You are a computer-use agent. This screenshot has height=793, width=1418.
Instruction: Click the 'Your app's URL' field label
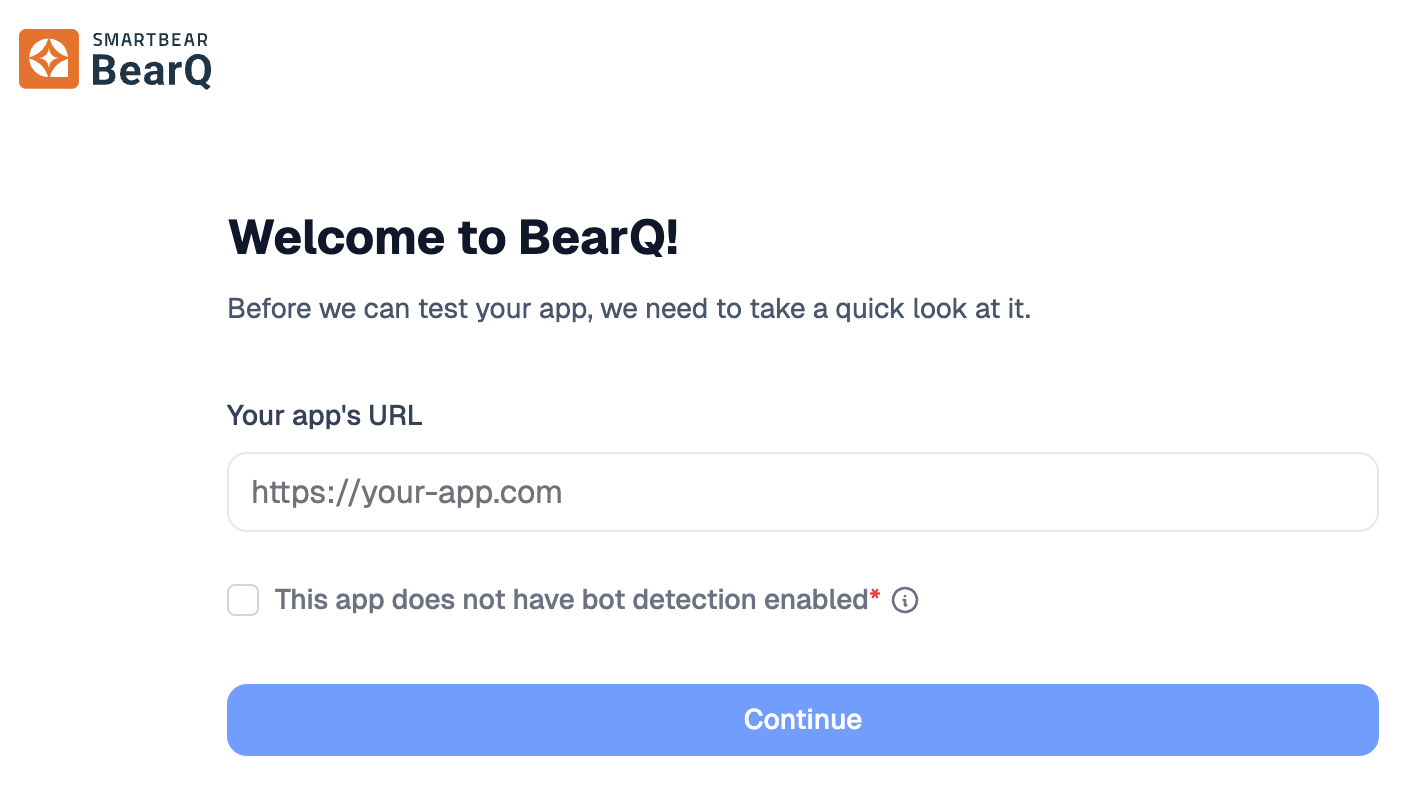[x=324, y=415]
